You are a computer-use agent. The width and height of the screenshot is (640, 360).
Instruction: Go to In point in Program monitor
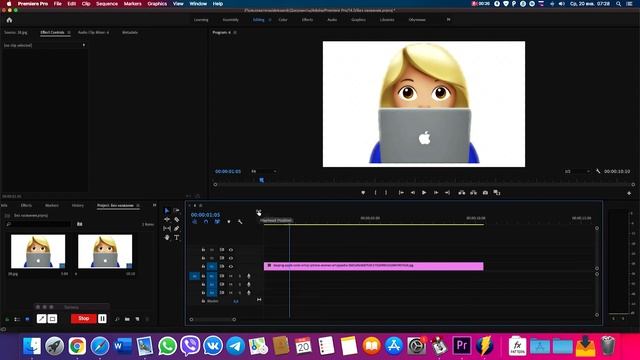pyautogui.click(x=401, y=193)
